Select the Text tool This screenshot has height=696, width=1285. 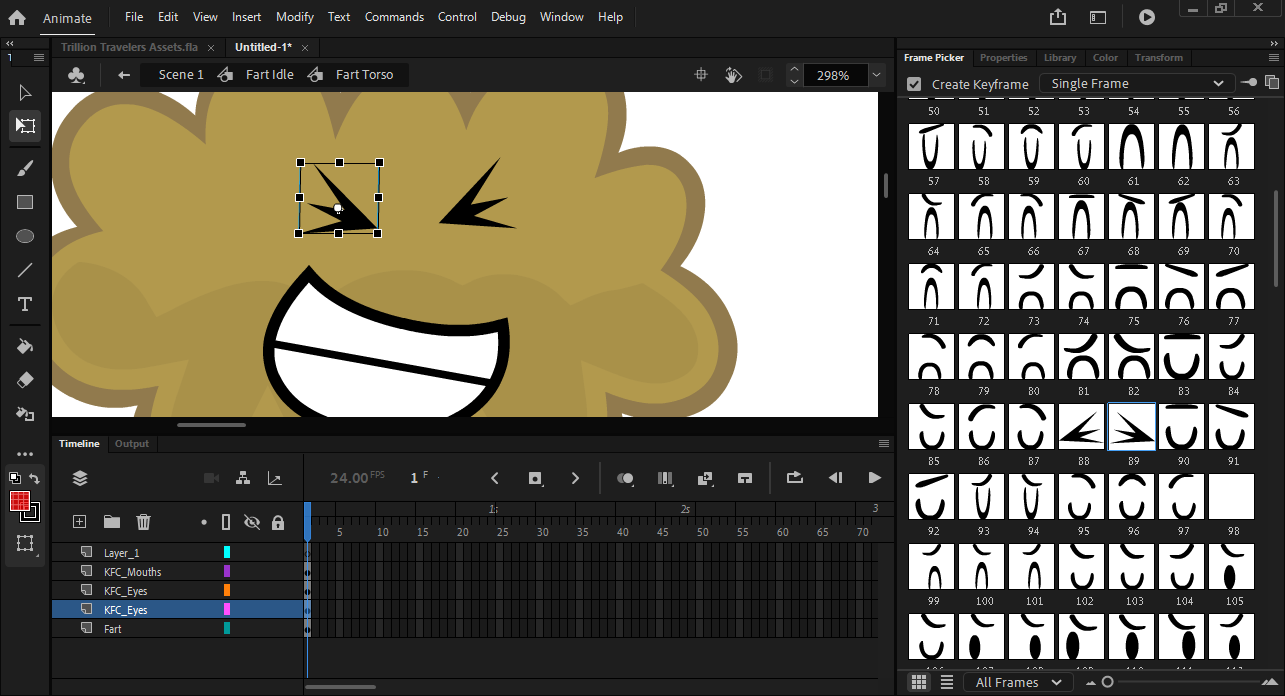[24, 304]
